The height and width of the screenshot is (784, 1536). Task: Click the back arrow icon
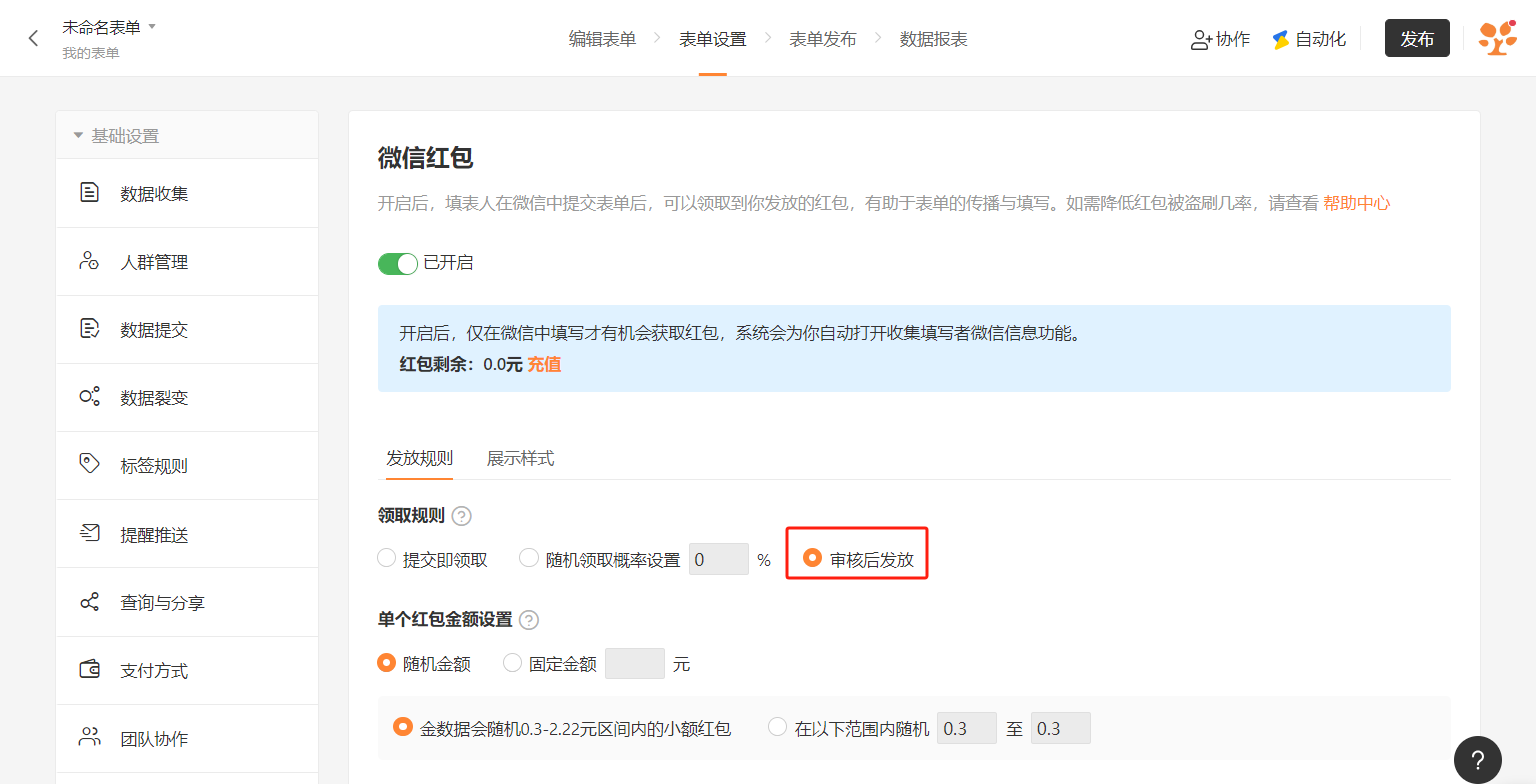pyautogui.click(x=33, y=39)
